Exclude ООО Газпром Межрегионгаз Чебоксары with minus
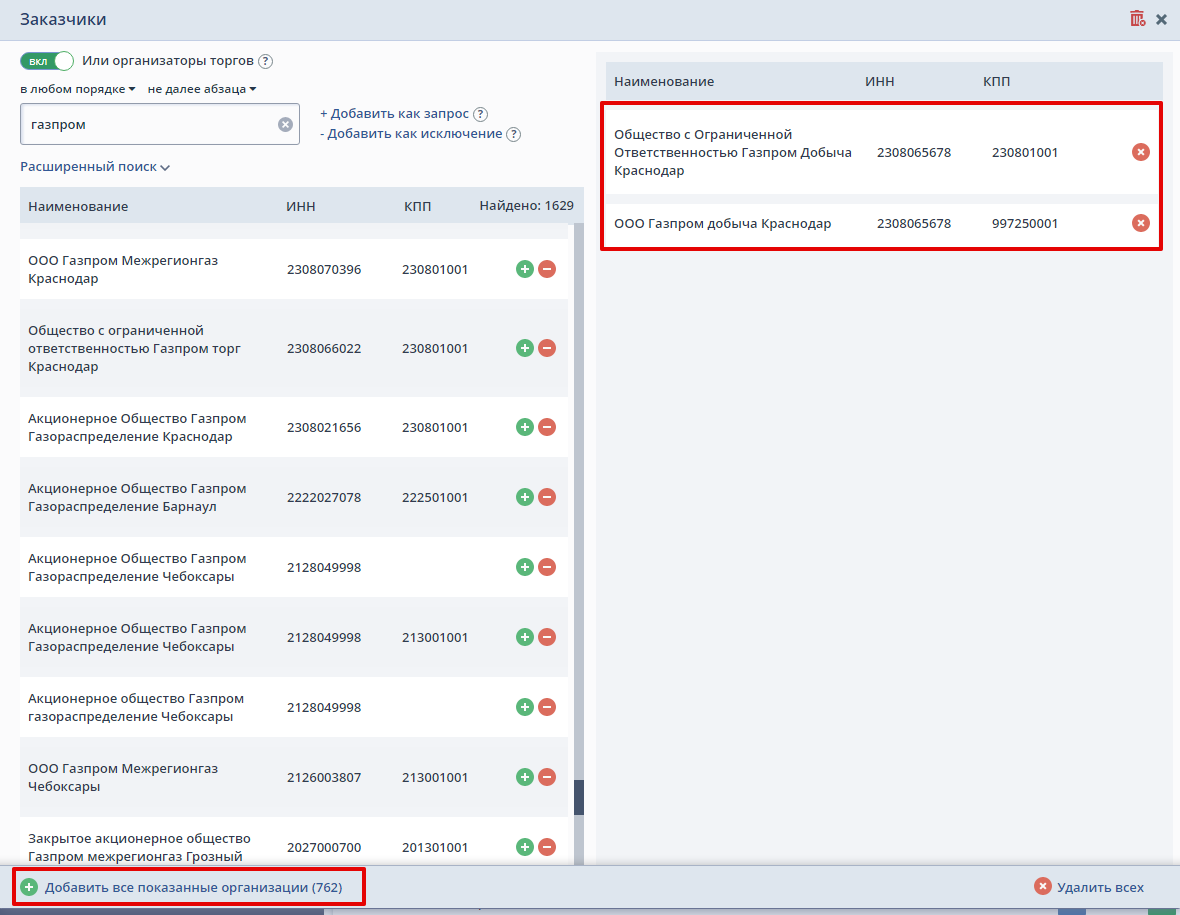Image resolution: width=1180 pixels, height=915 pixels. (547, 777)
